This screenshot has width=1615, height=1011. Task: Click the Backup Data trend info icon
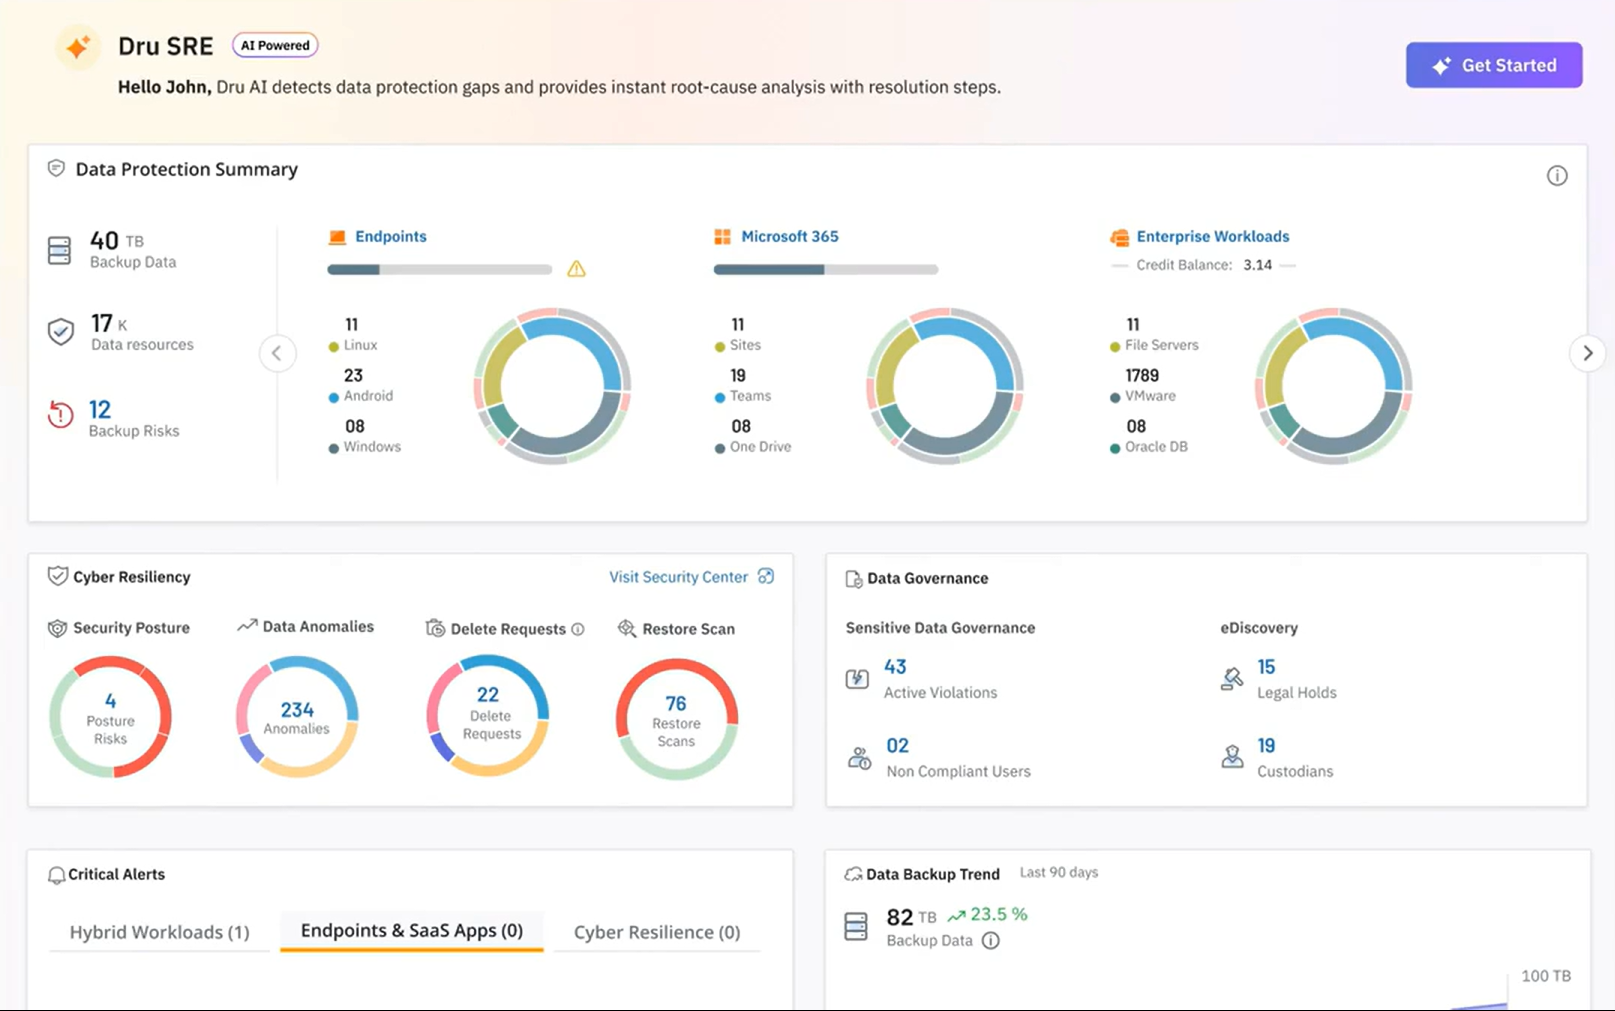[990, 941]
